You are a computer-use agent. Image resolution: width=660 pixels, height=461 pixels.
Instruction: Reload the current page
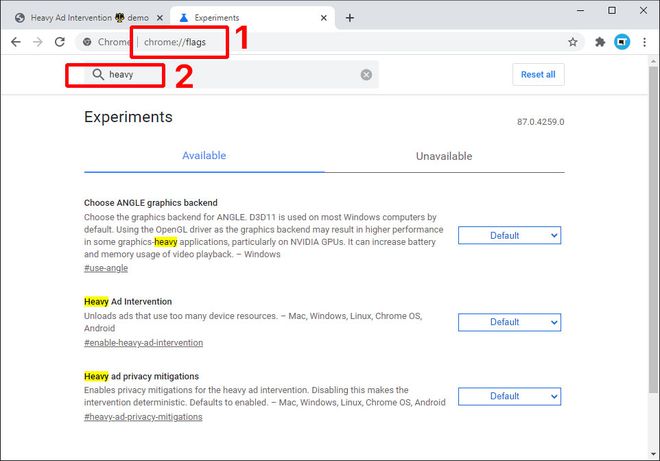(x=60, y=42)
